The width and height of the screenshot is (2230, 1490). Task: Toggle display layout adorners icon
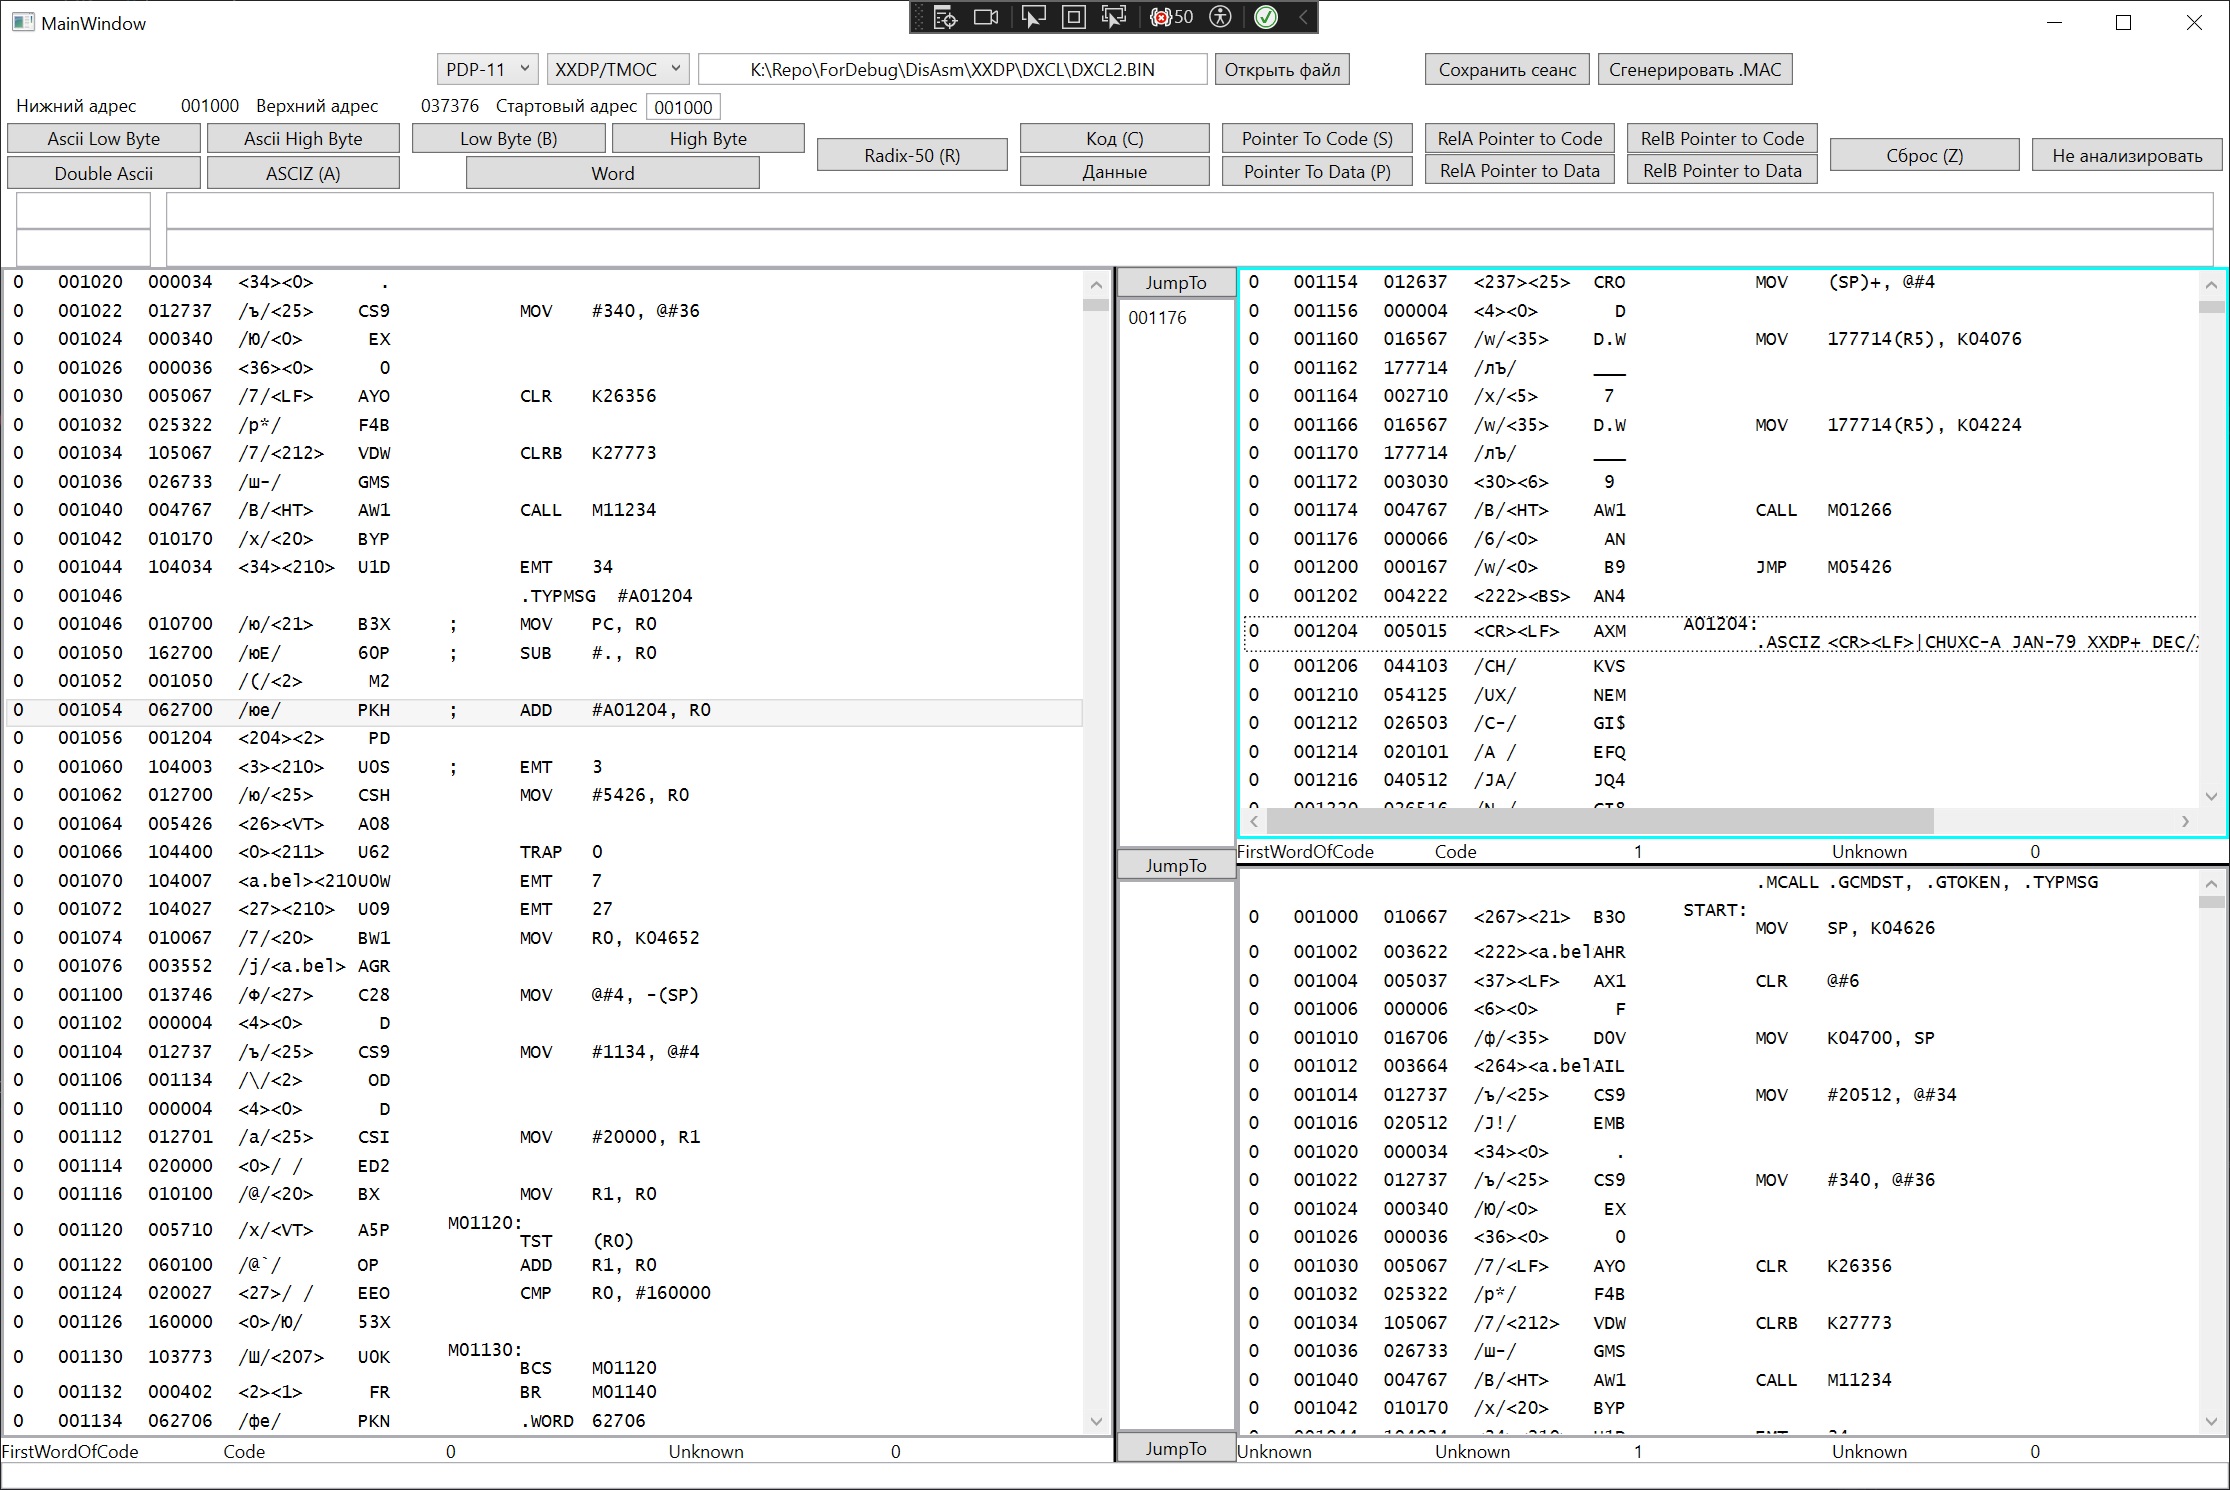pyautogui.click(x=1073, y=17)
